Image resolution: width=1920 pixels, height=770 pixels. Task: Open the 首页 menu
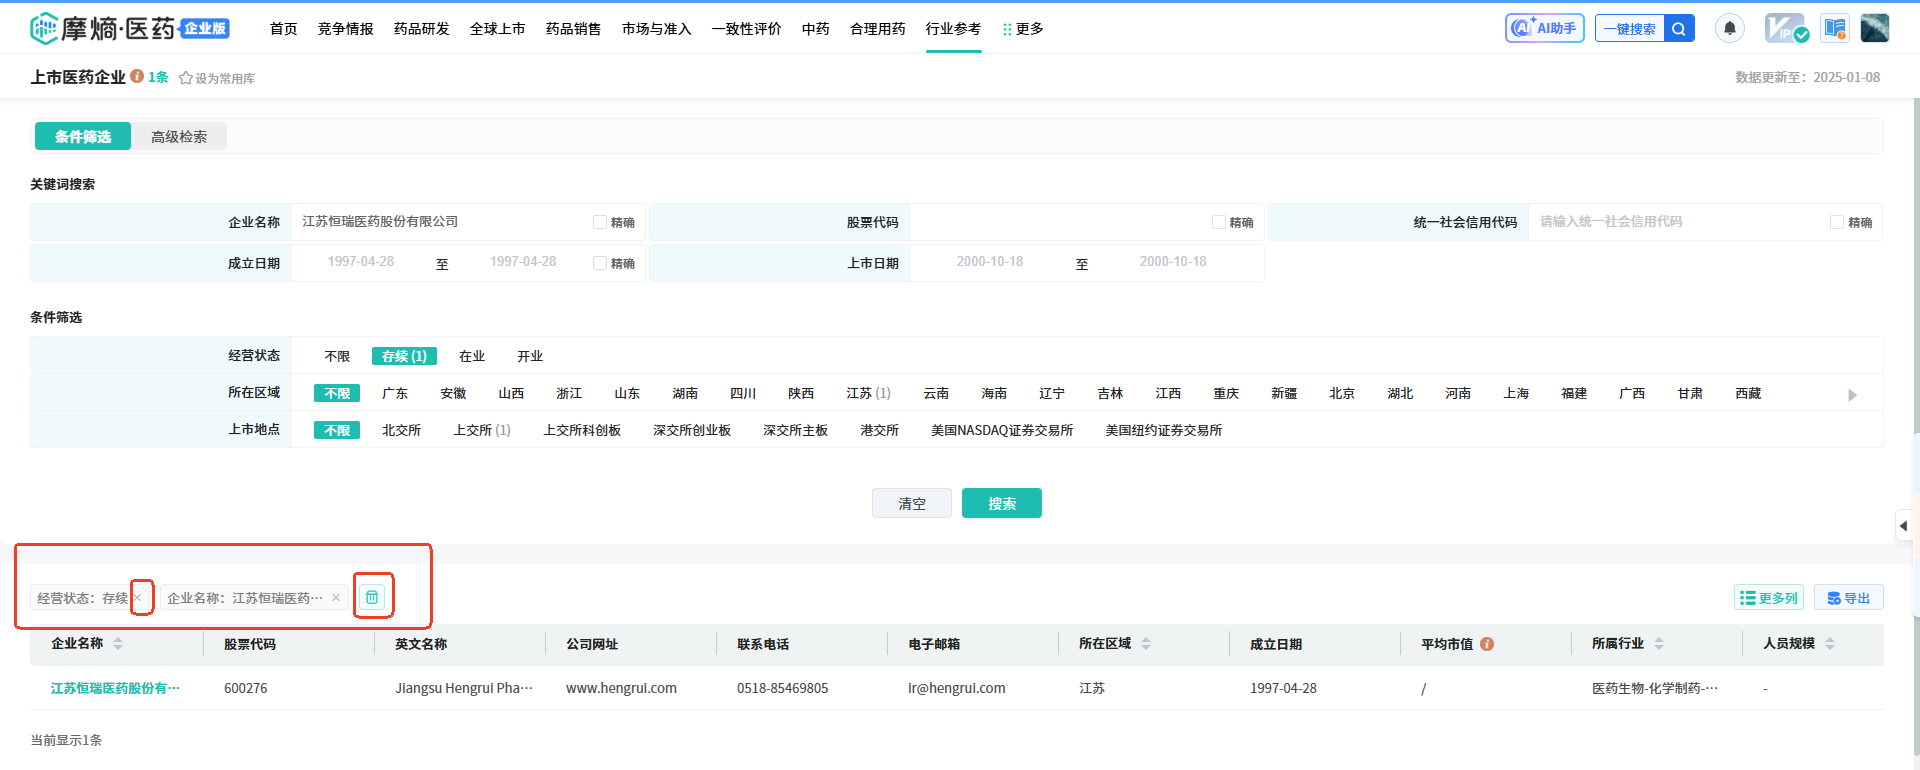(284, 29)
